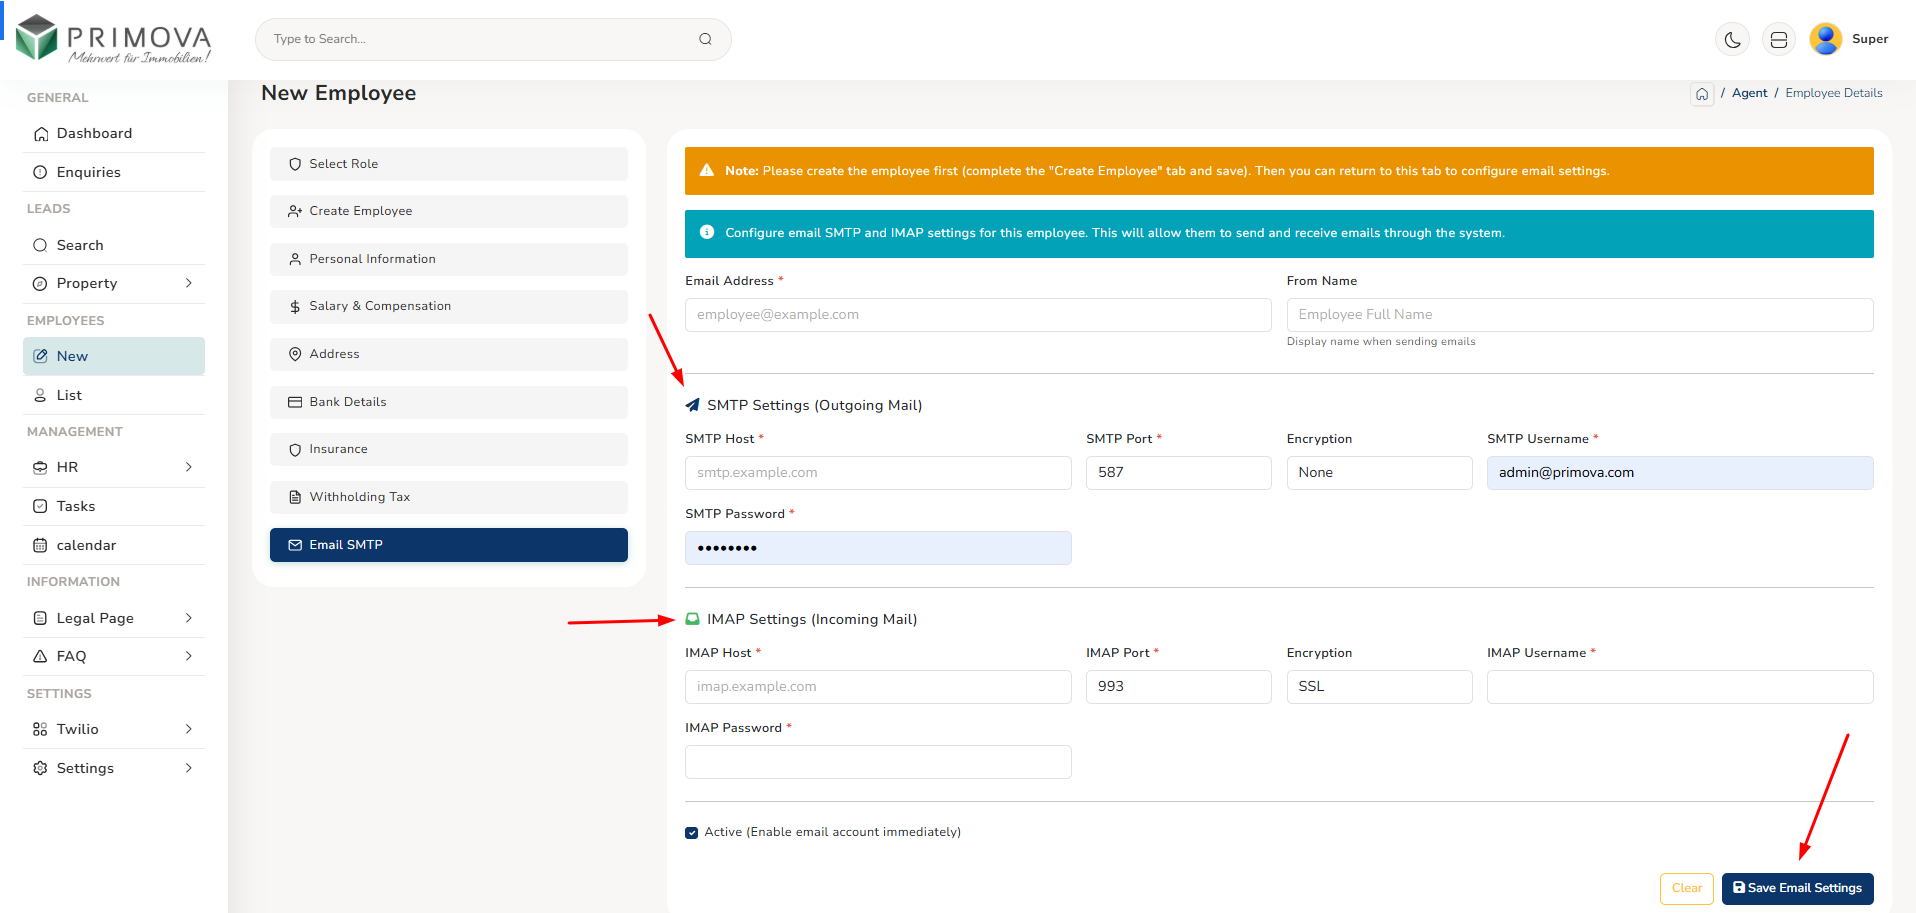
Task: Open the SMTP Encryption dropdown
Action: point(1378,473)
